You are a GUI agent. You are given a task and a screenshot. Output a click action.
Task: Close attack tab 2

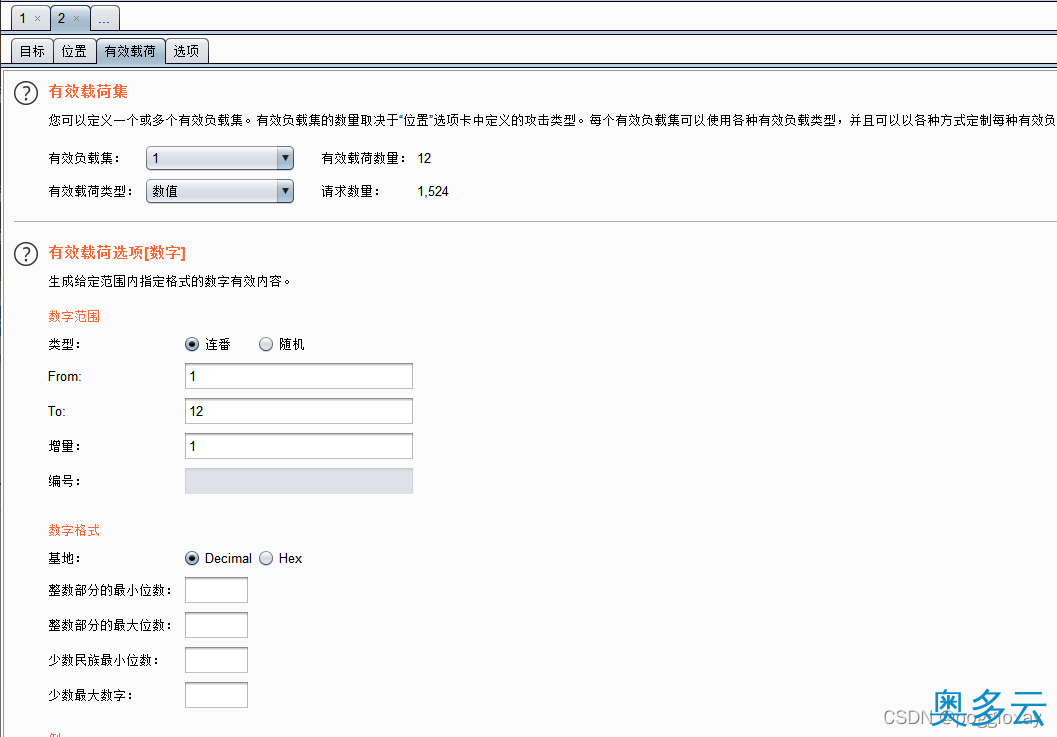(76, 19)
